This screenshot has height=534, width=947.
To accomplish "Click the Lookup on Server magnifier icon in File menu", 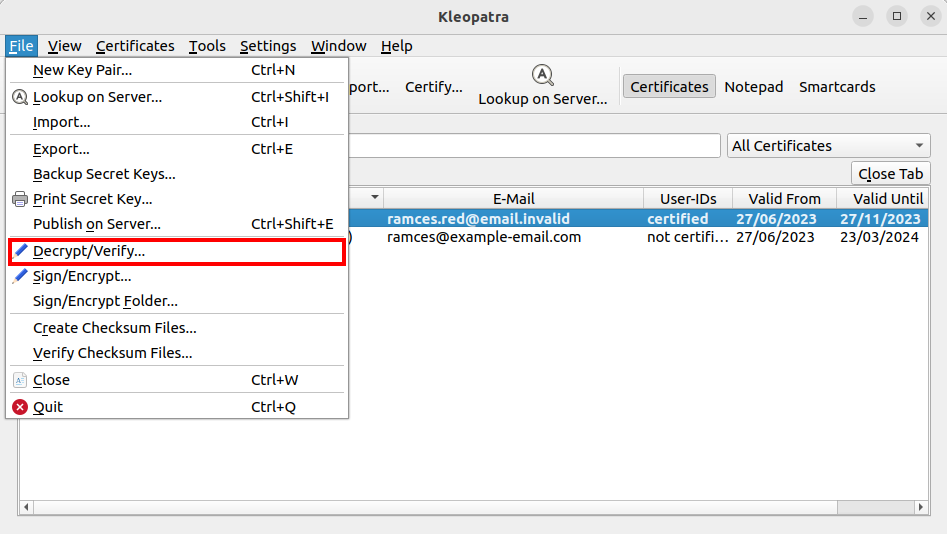I will point(20,97).
